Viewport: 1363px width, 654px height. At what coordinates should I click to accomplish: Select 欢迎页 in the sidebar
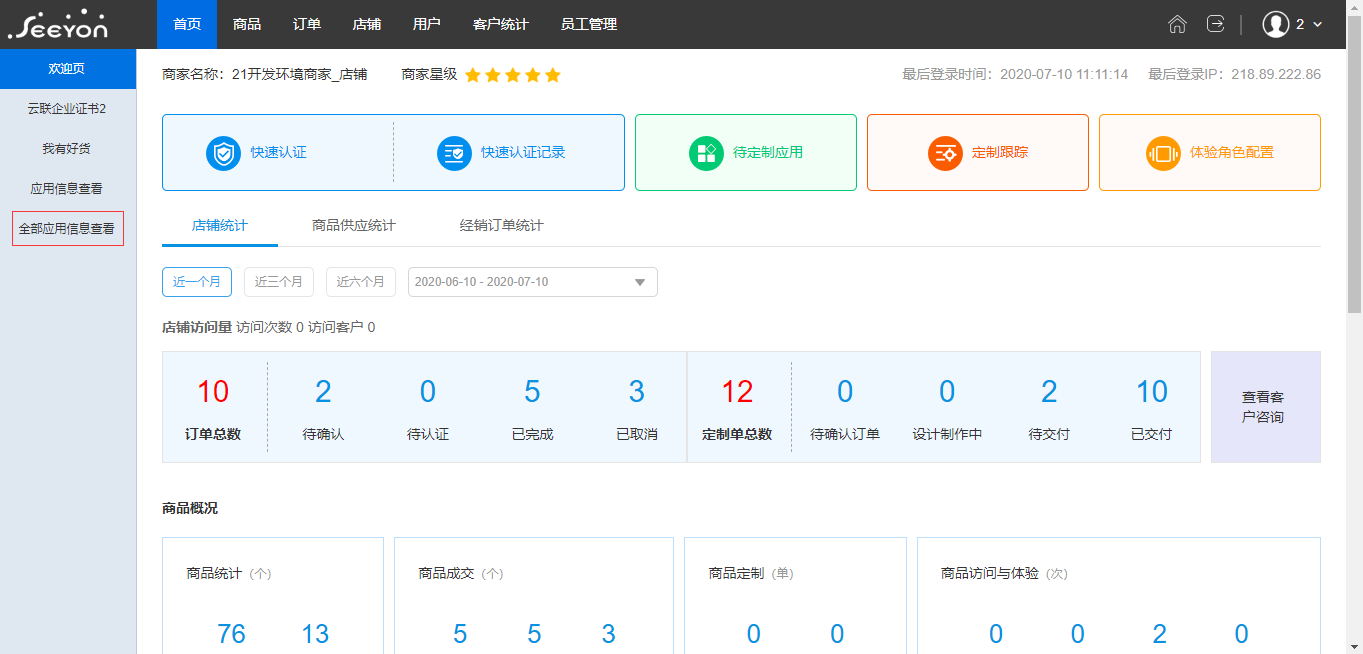(x=68, y=69)
